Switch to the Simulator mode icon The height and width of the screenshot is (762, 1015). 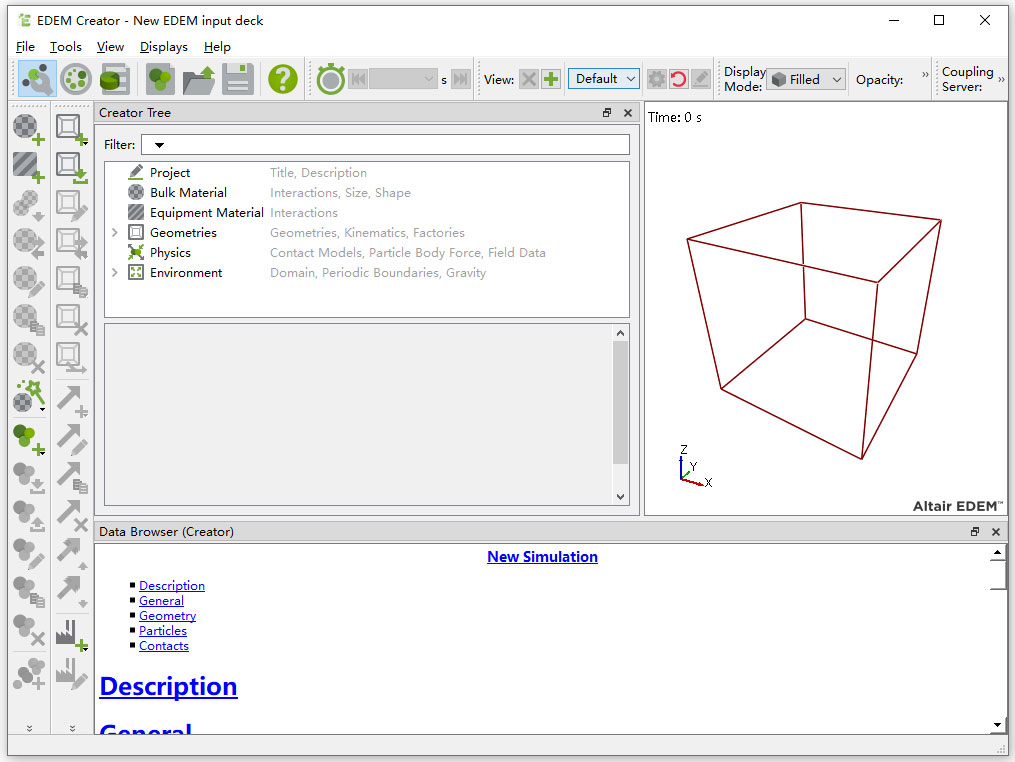76,79
